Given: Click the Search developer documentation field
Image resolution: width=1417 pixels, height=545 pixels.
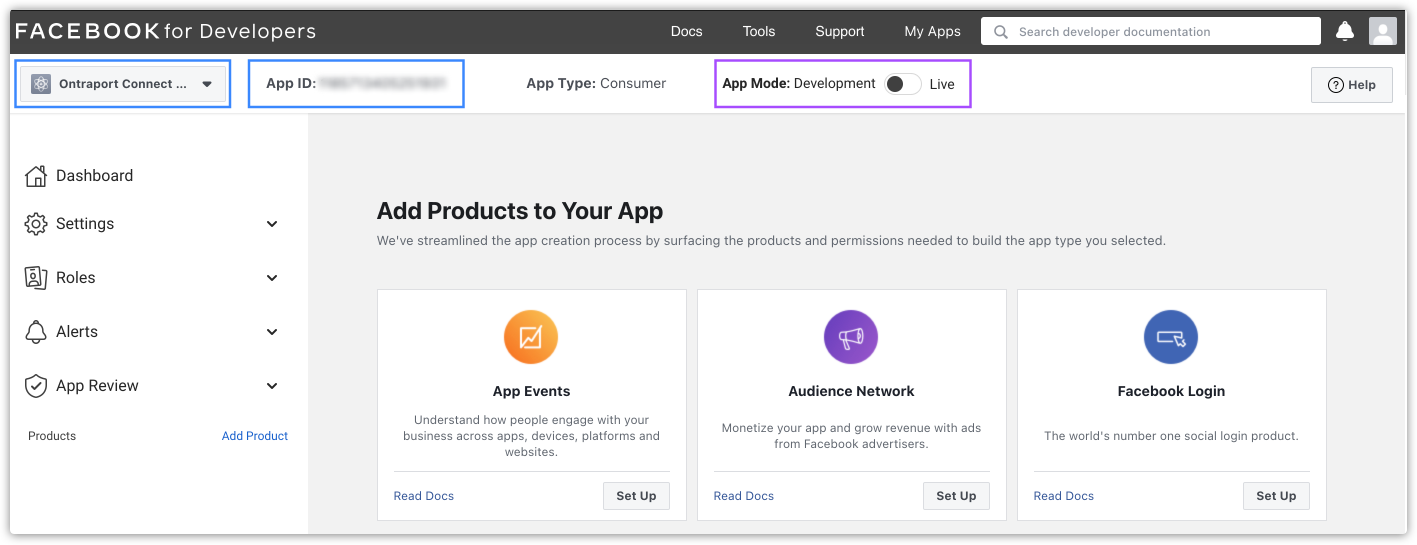Looking at the screenshot, I should click(x=1151, y=32).
